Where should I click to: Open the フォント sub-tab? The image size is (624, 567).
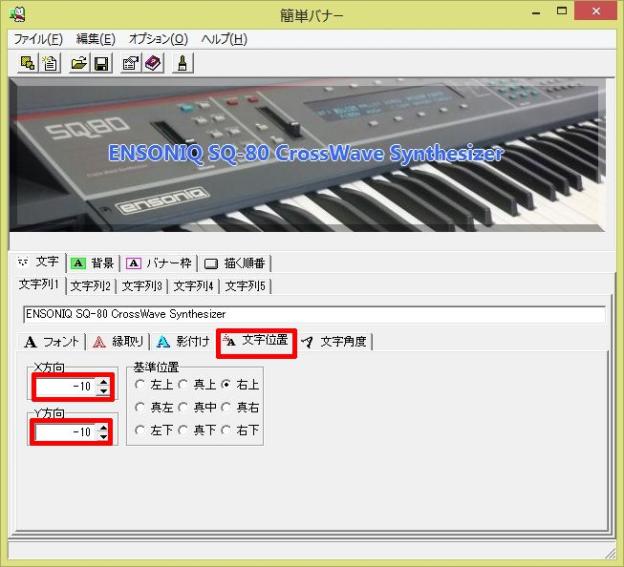[x=52, y=341]
